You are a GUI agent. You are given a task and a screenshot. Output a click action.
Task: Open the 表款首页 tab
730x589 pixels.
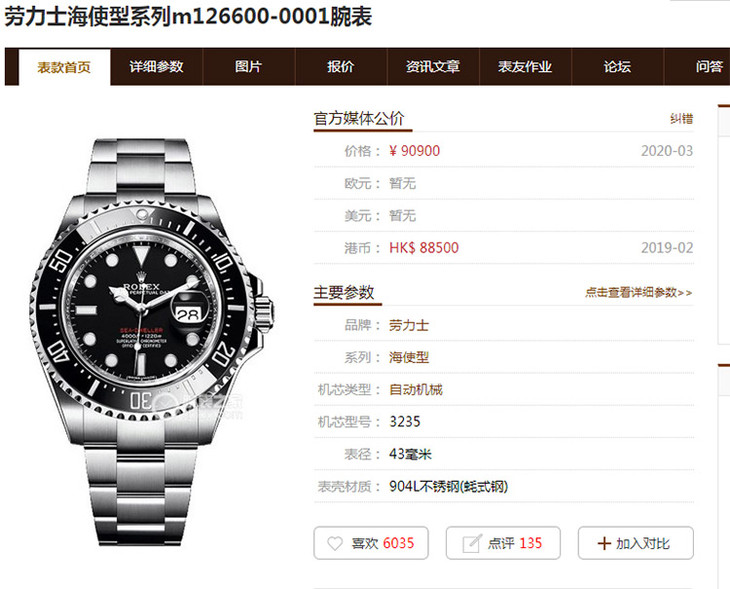64,67
